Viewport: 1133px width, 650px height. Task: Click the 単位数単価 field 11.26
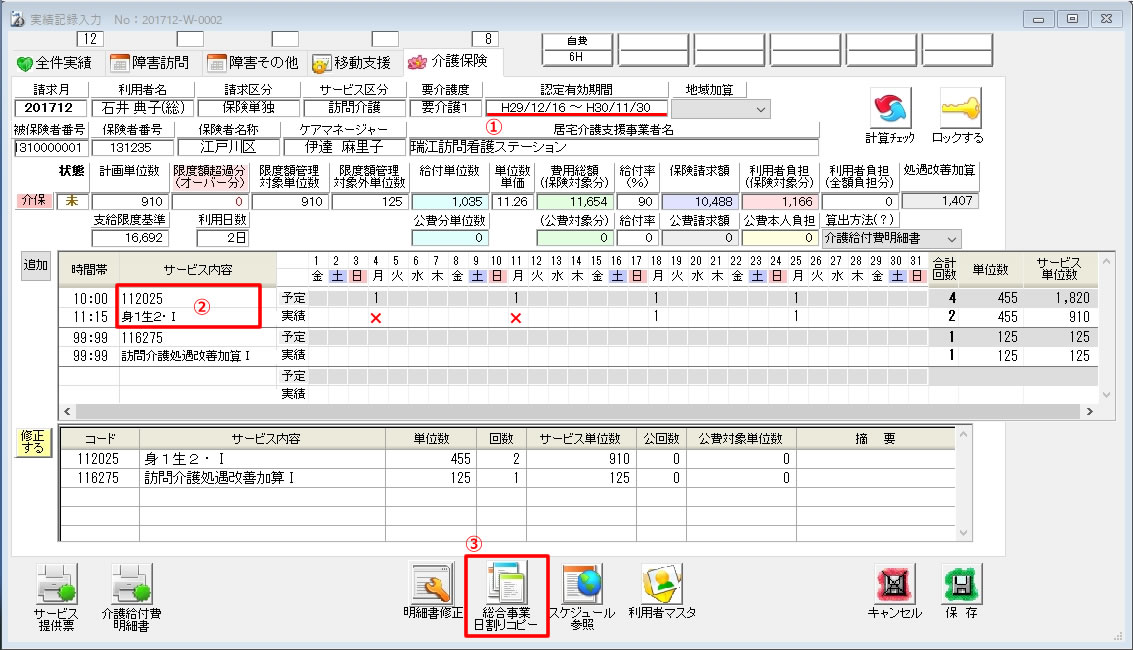512,202
